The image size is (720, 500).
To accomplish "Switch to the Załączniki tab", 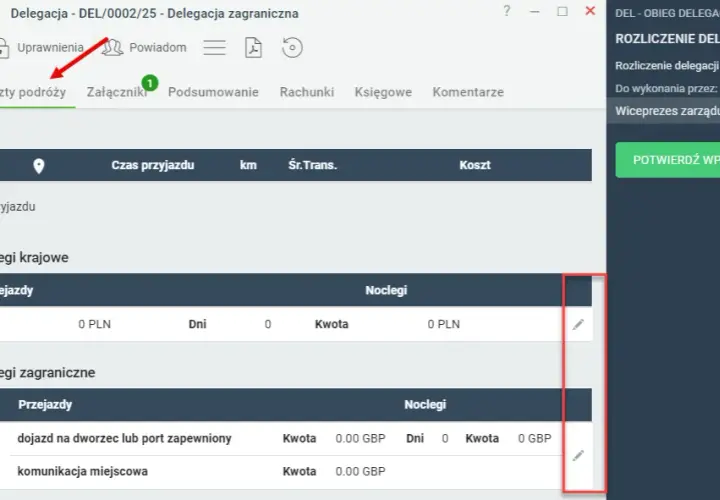I will coord(117,92).
